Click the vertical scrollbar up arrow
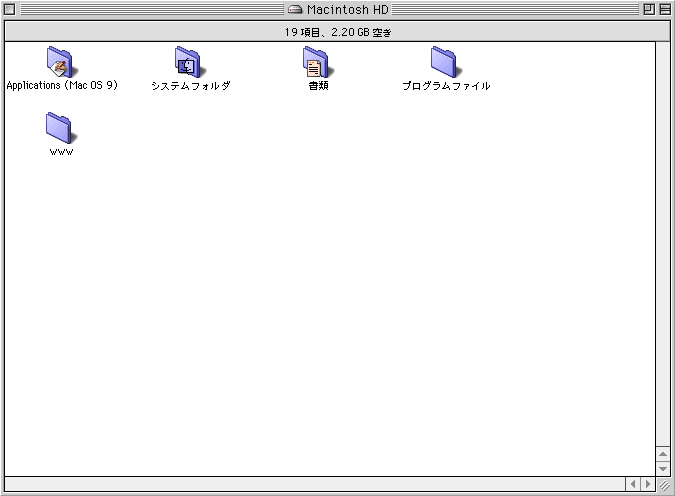 point(663,454)
